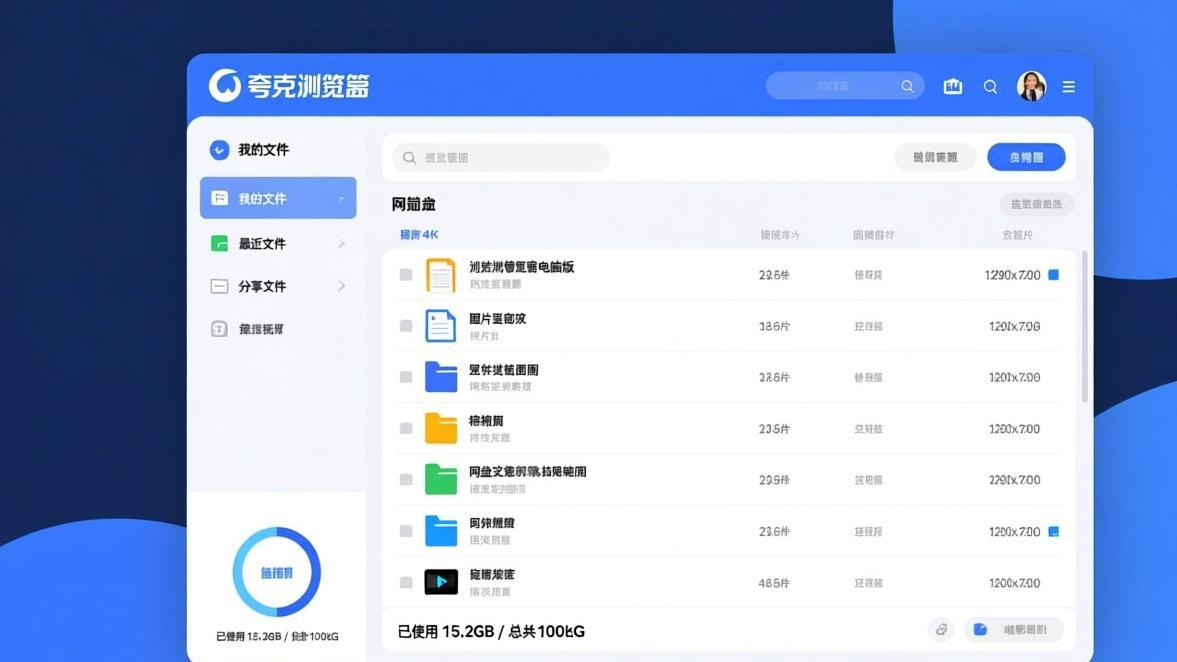Open the hamburger menu in the header
1177x662 pixels.
click(1069, 87)
